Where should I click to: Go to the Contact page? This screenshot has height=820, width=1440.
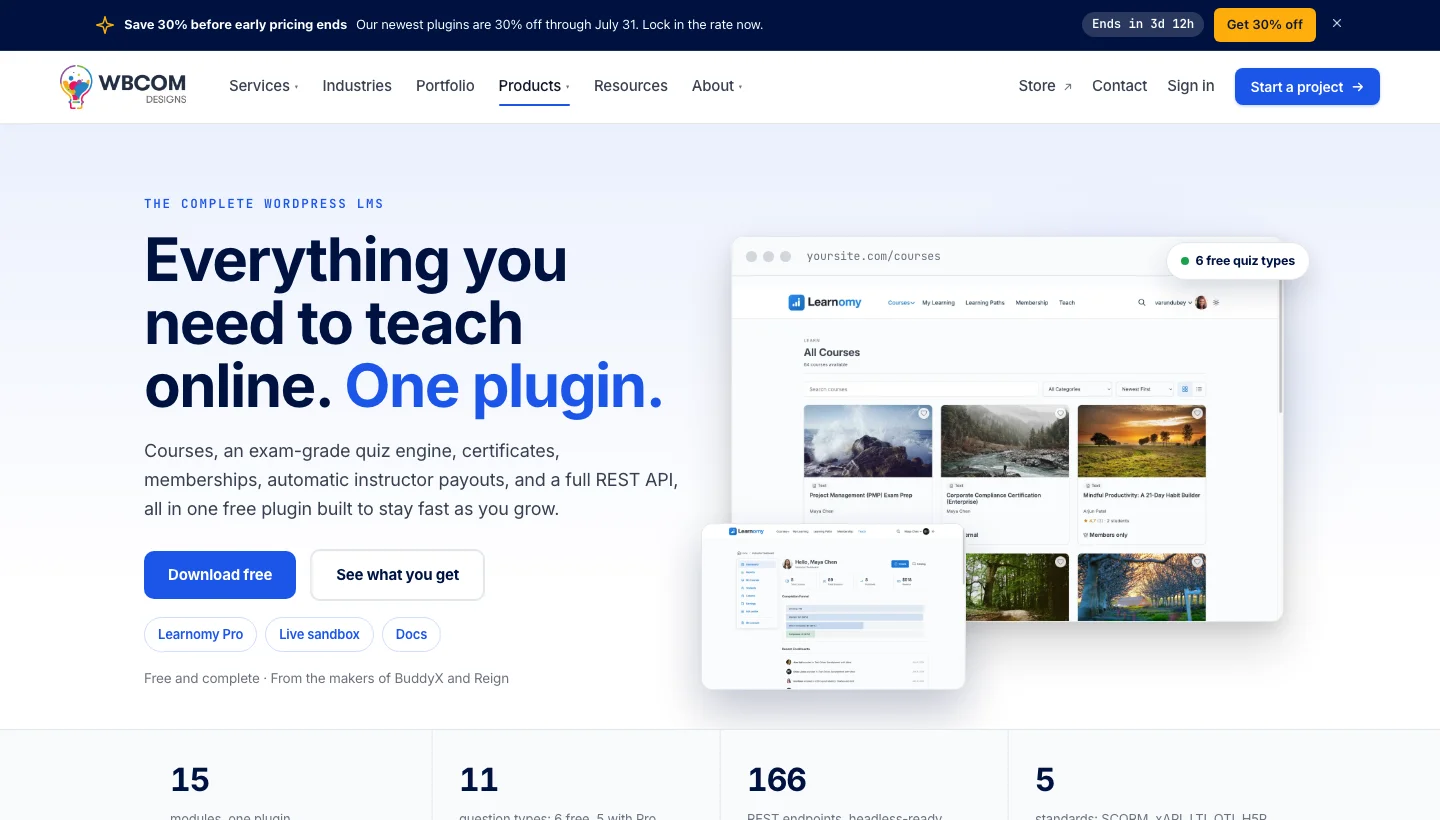click(x=1119, y=86)
